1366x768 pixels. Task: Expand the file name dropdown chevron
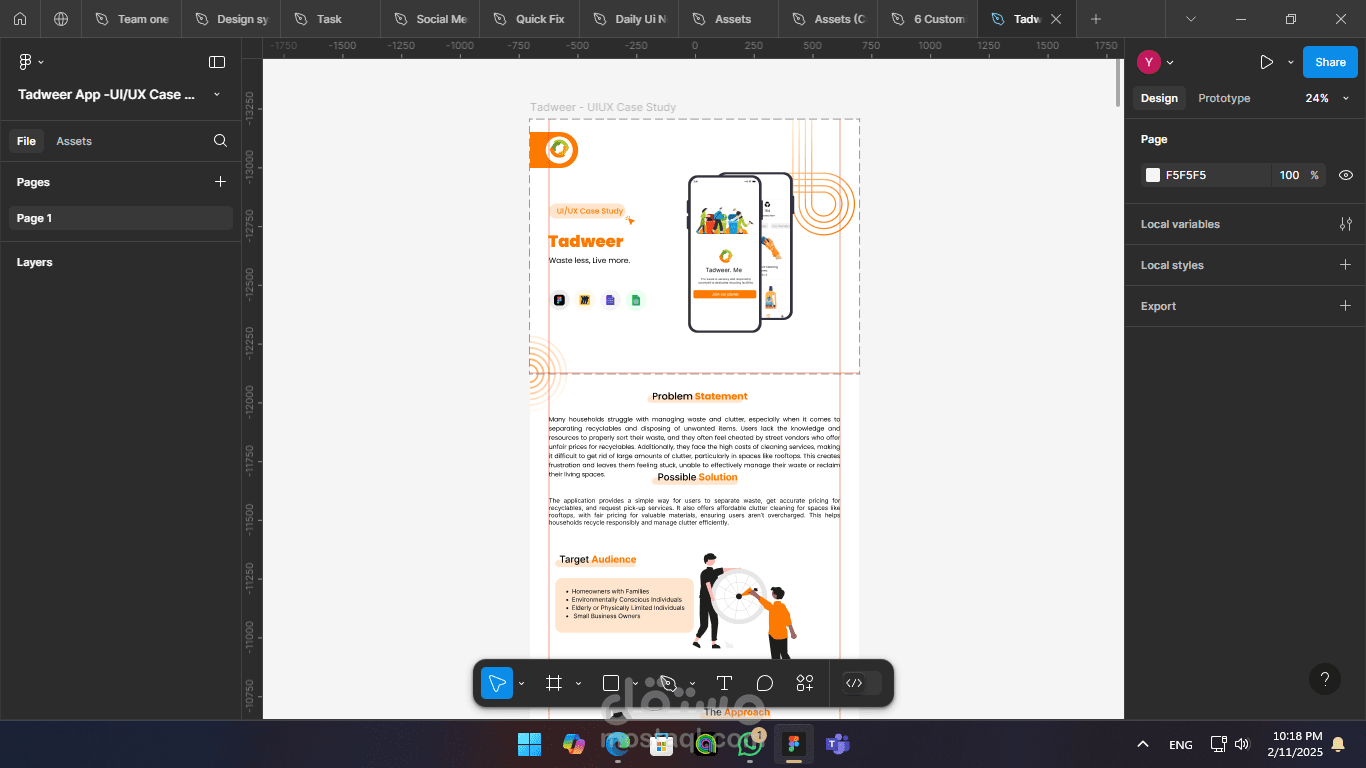[217, 95]
